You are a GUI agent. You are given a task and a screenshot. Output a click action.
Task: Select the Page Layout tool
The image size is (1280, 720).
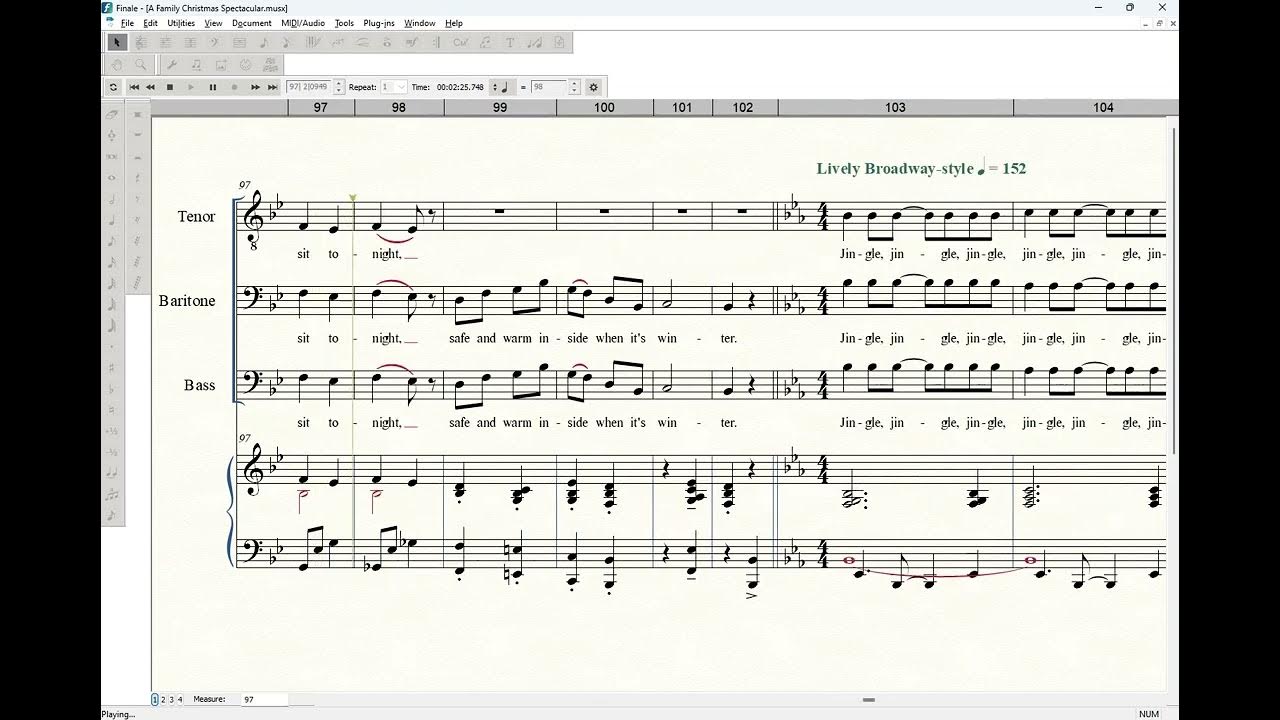[x=558, y=43]
